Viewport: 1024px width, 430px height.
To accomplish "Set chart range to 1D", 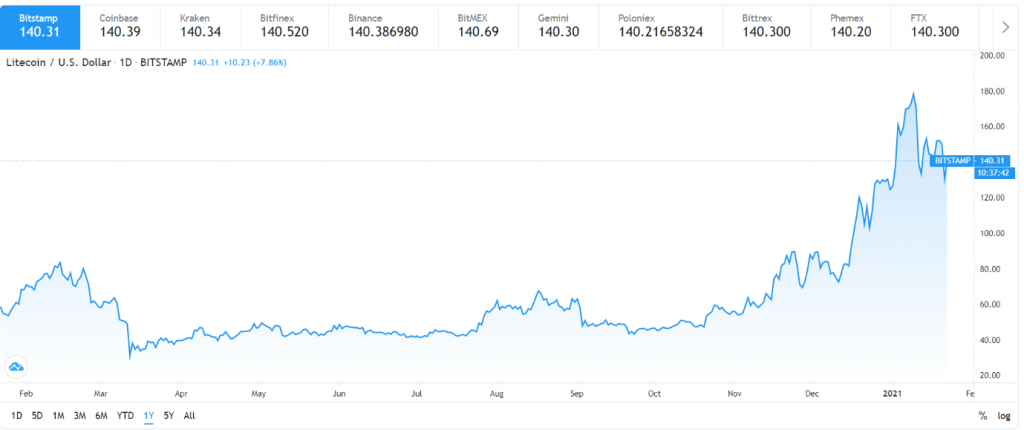I will click(17, 415).
